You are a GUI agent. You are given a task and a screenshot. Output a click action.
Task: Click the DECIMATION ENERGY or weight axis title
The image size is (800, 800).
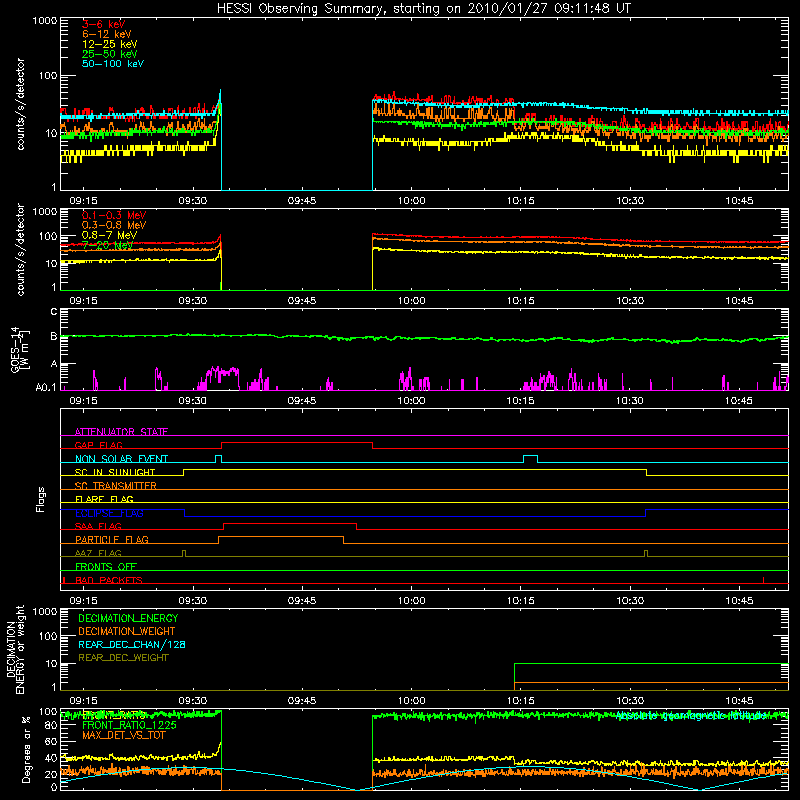coord(16,650)
